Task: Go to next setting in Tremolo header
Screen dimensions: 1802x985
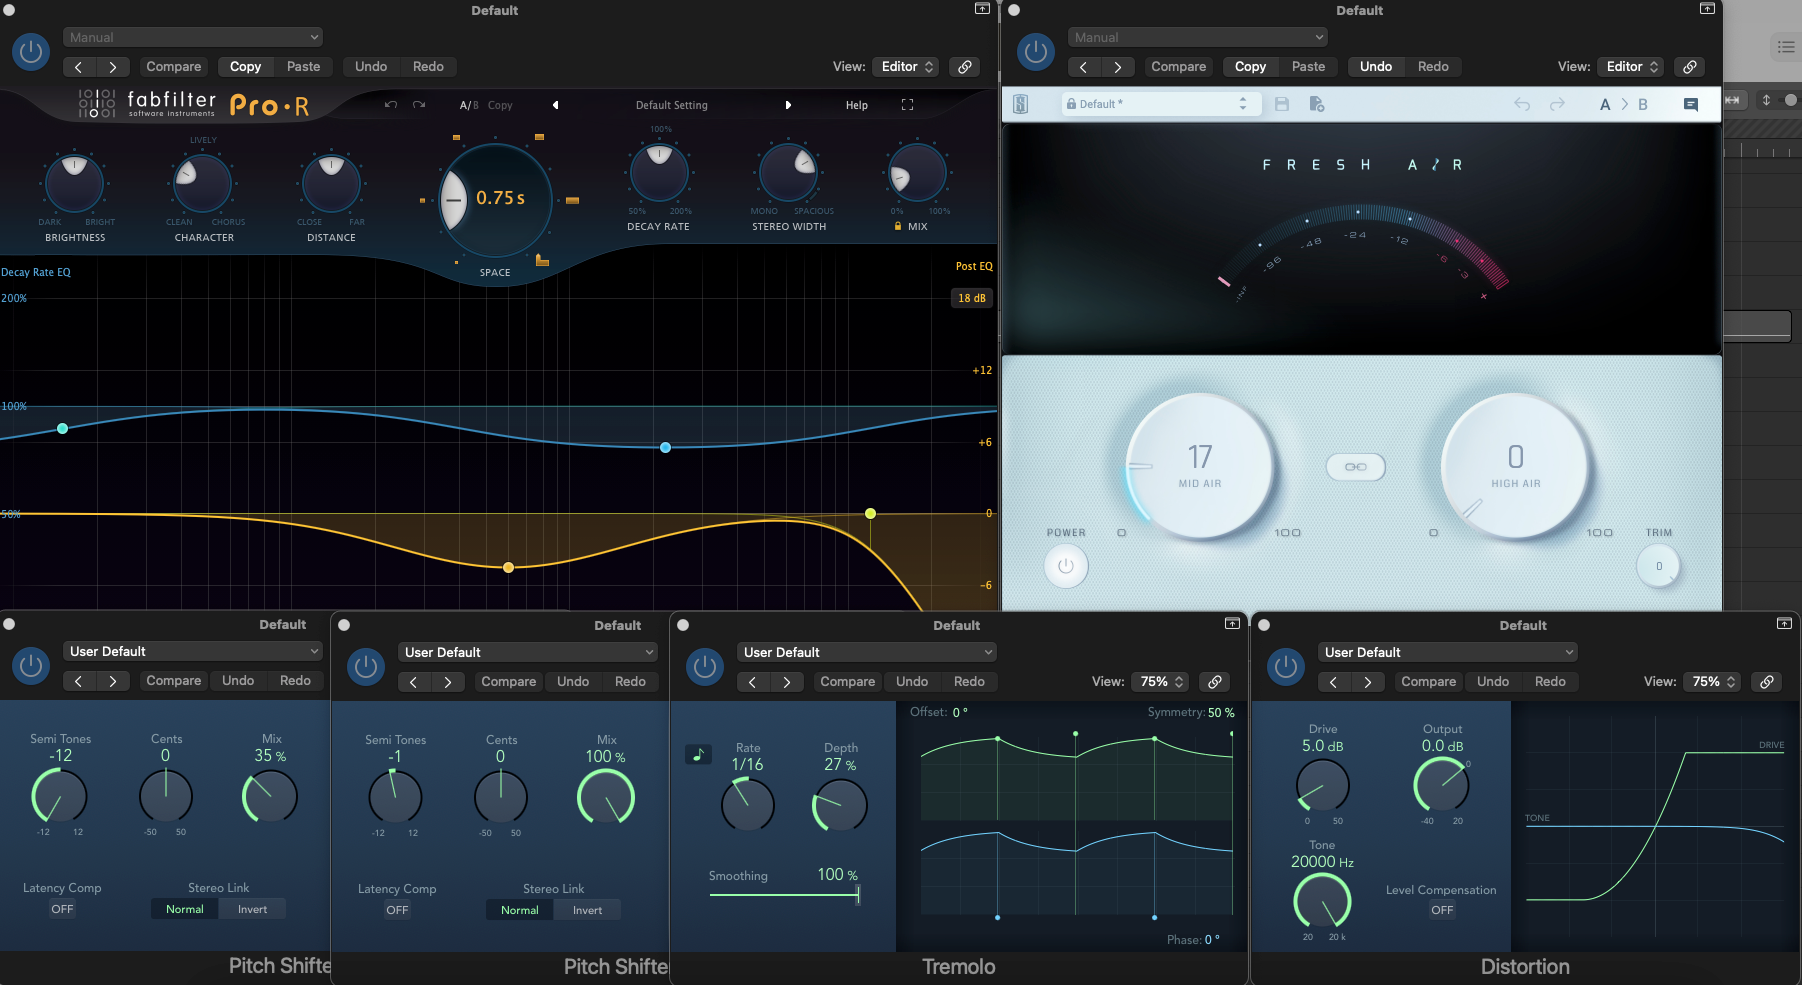Action: coord(787,682)
